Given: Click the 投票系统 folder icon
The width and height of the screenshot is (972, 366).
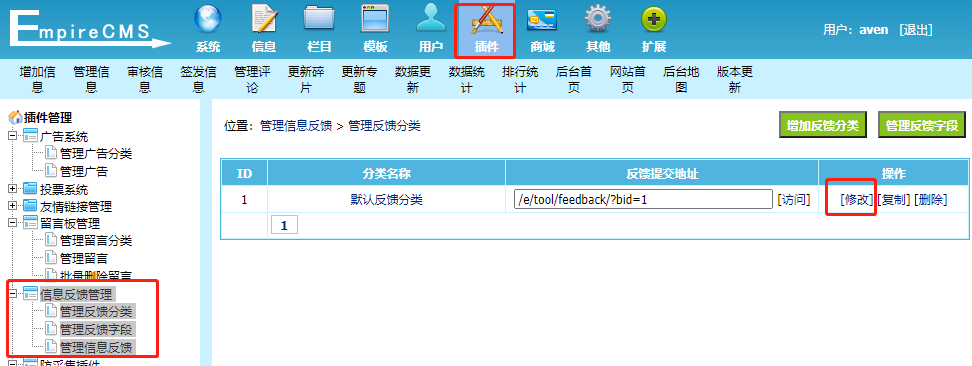Looking at the screenshot, I should pos(30,189).
